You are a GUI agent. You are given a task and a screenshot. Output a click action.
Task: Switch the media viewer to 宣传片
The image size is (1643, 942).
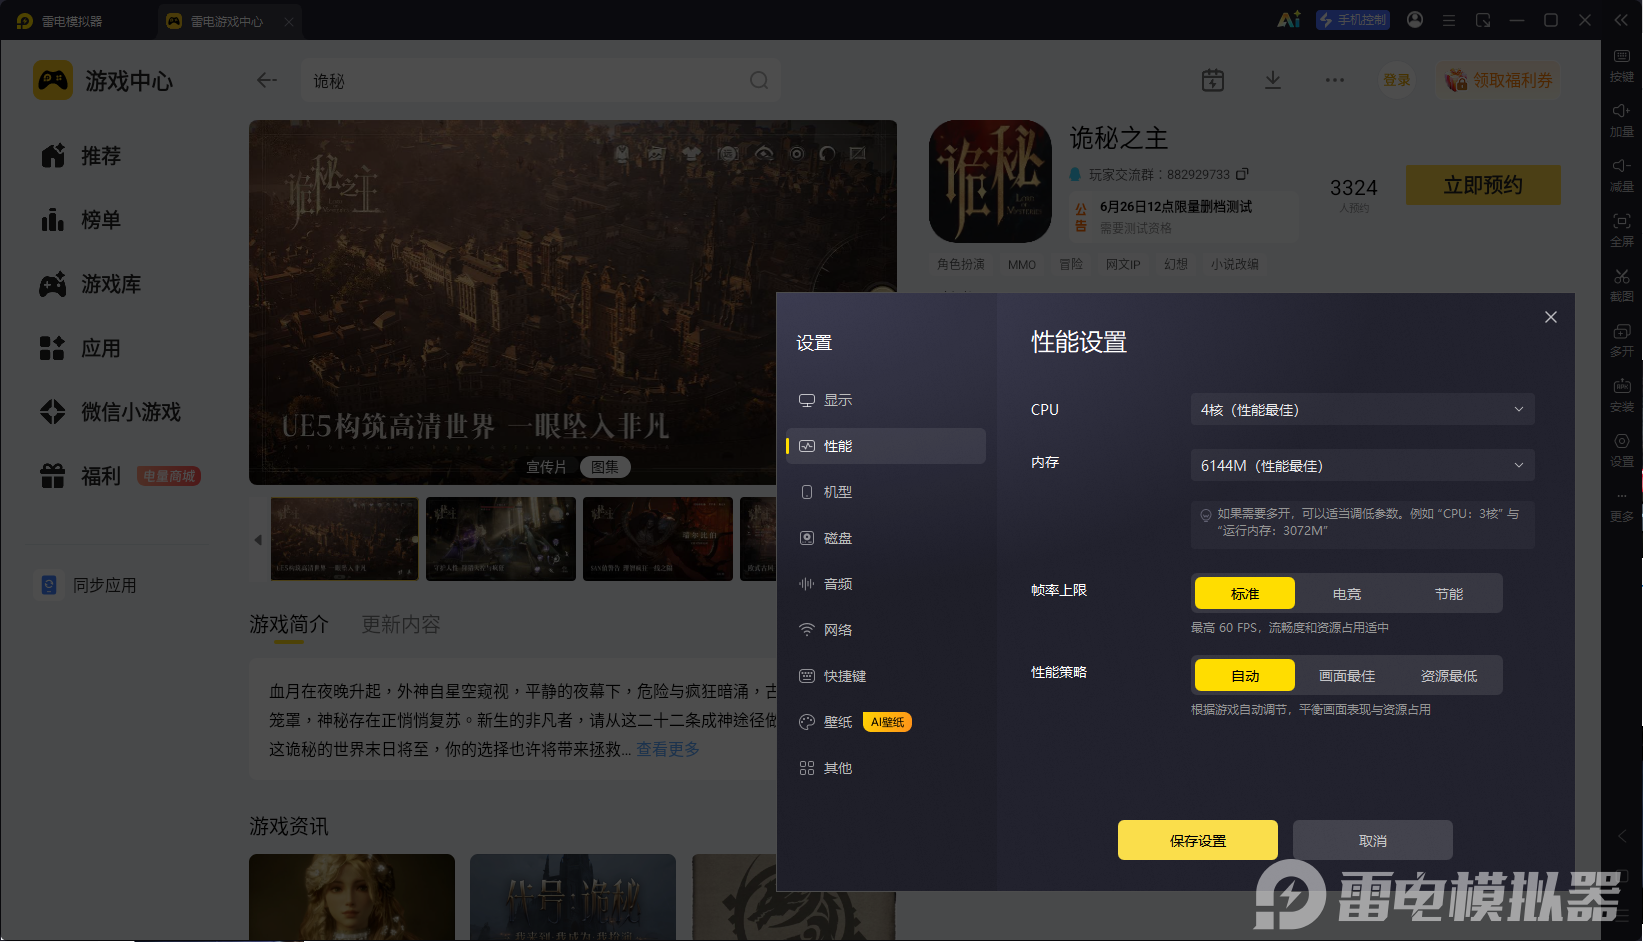(546, 467)
